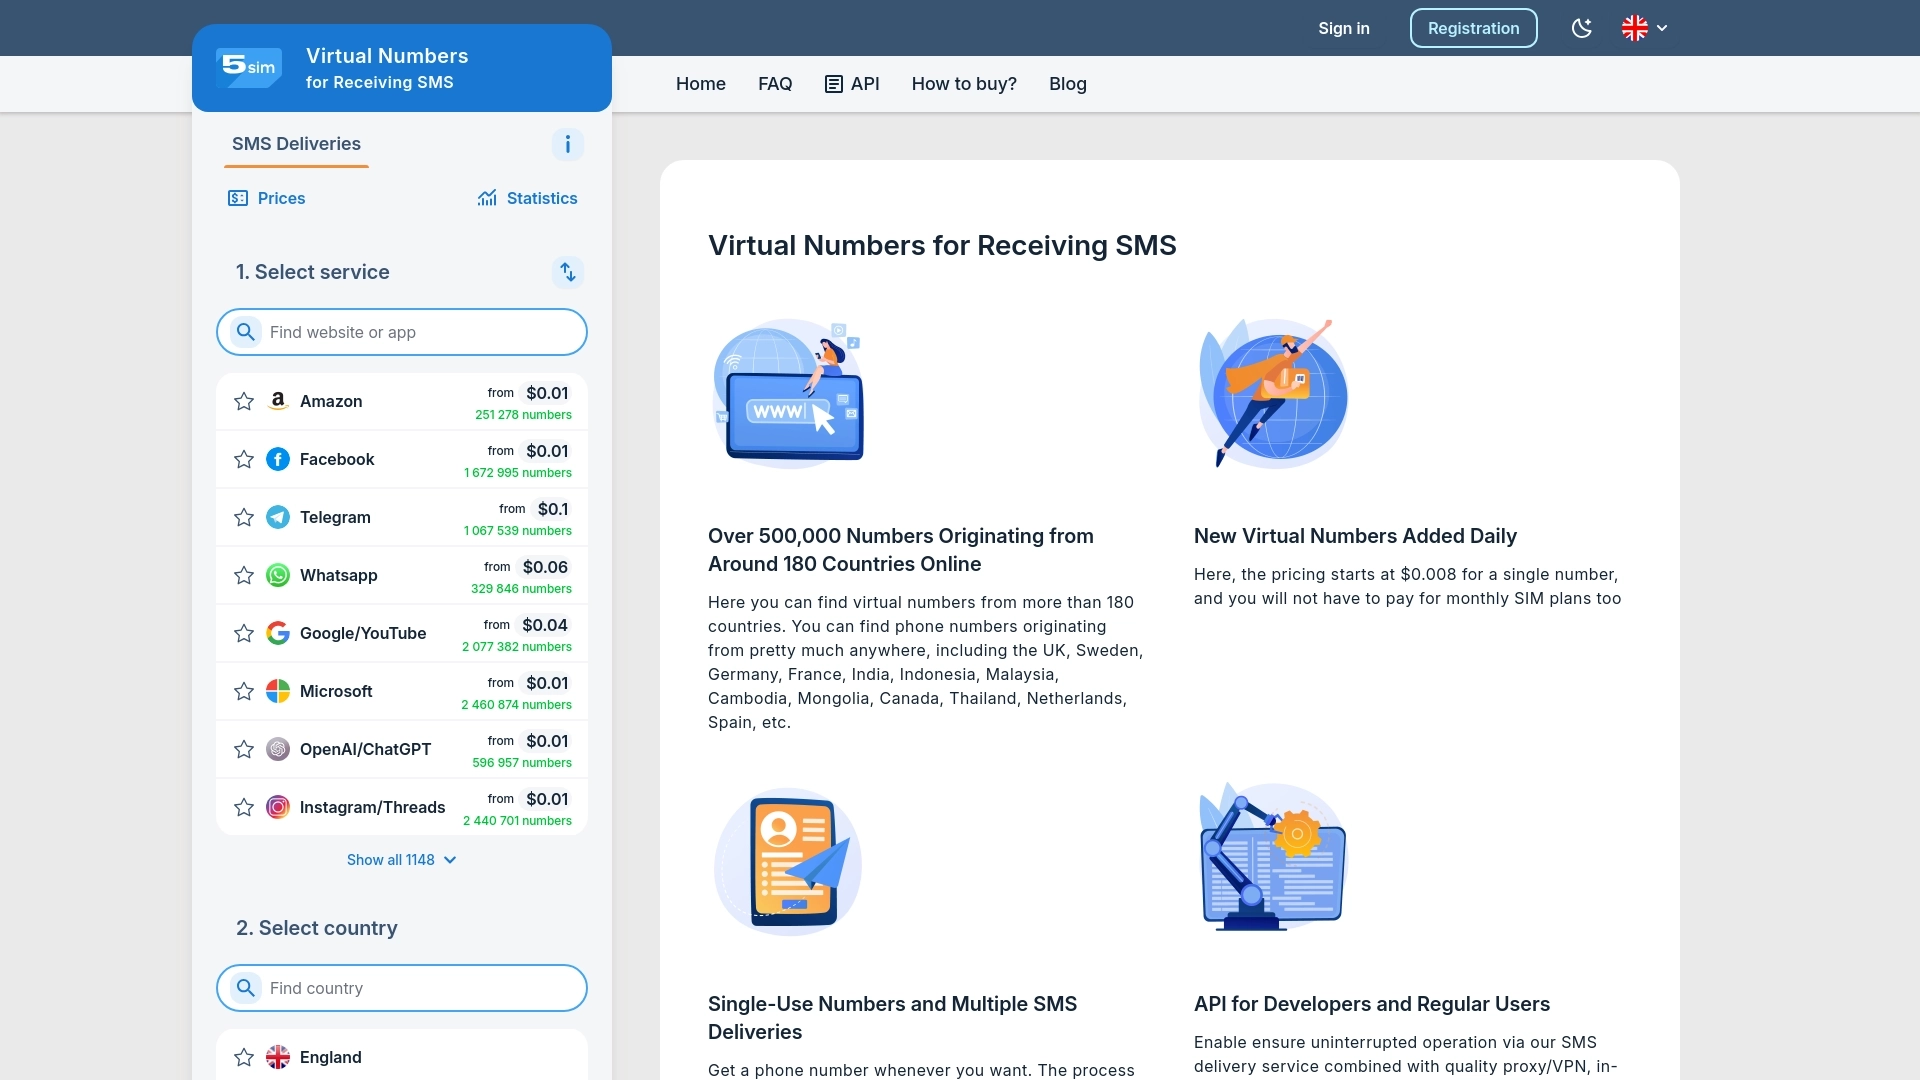Select the Google/YouTube service name
This screenshot has width=1920, height=1080.
pos(363,633)
